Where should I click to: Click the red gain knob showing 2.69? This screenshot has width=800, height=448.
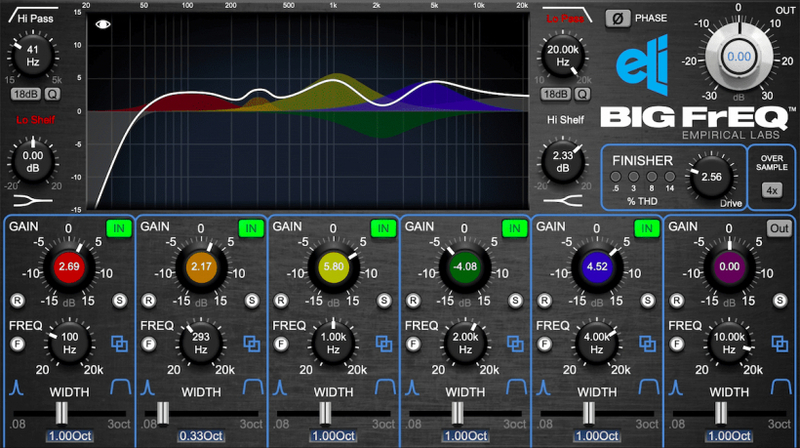(x=69, y=267)
